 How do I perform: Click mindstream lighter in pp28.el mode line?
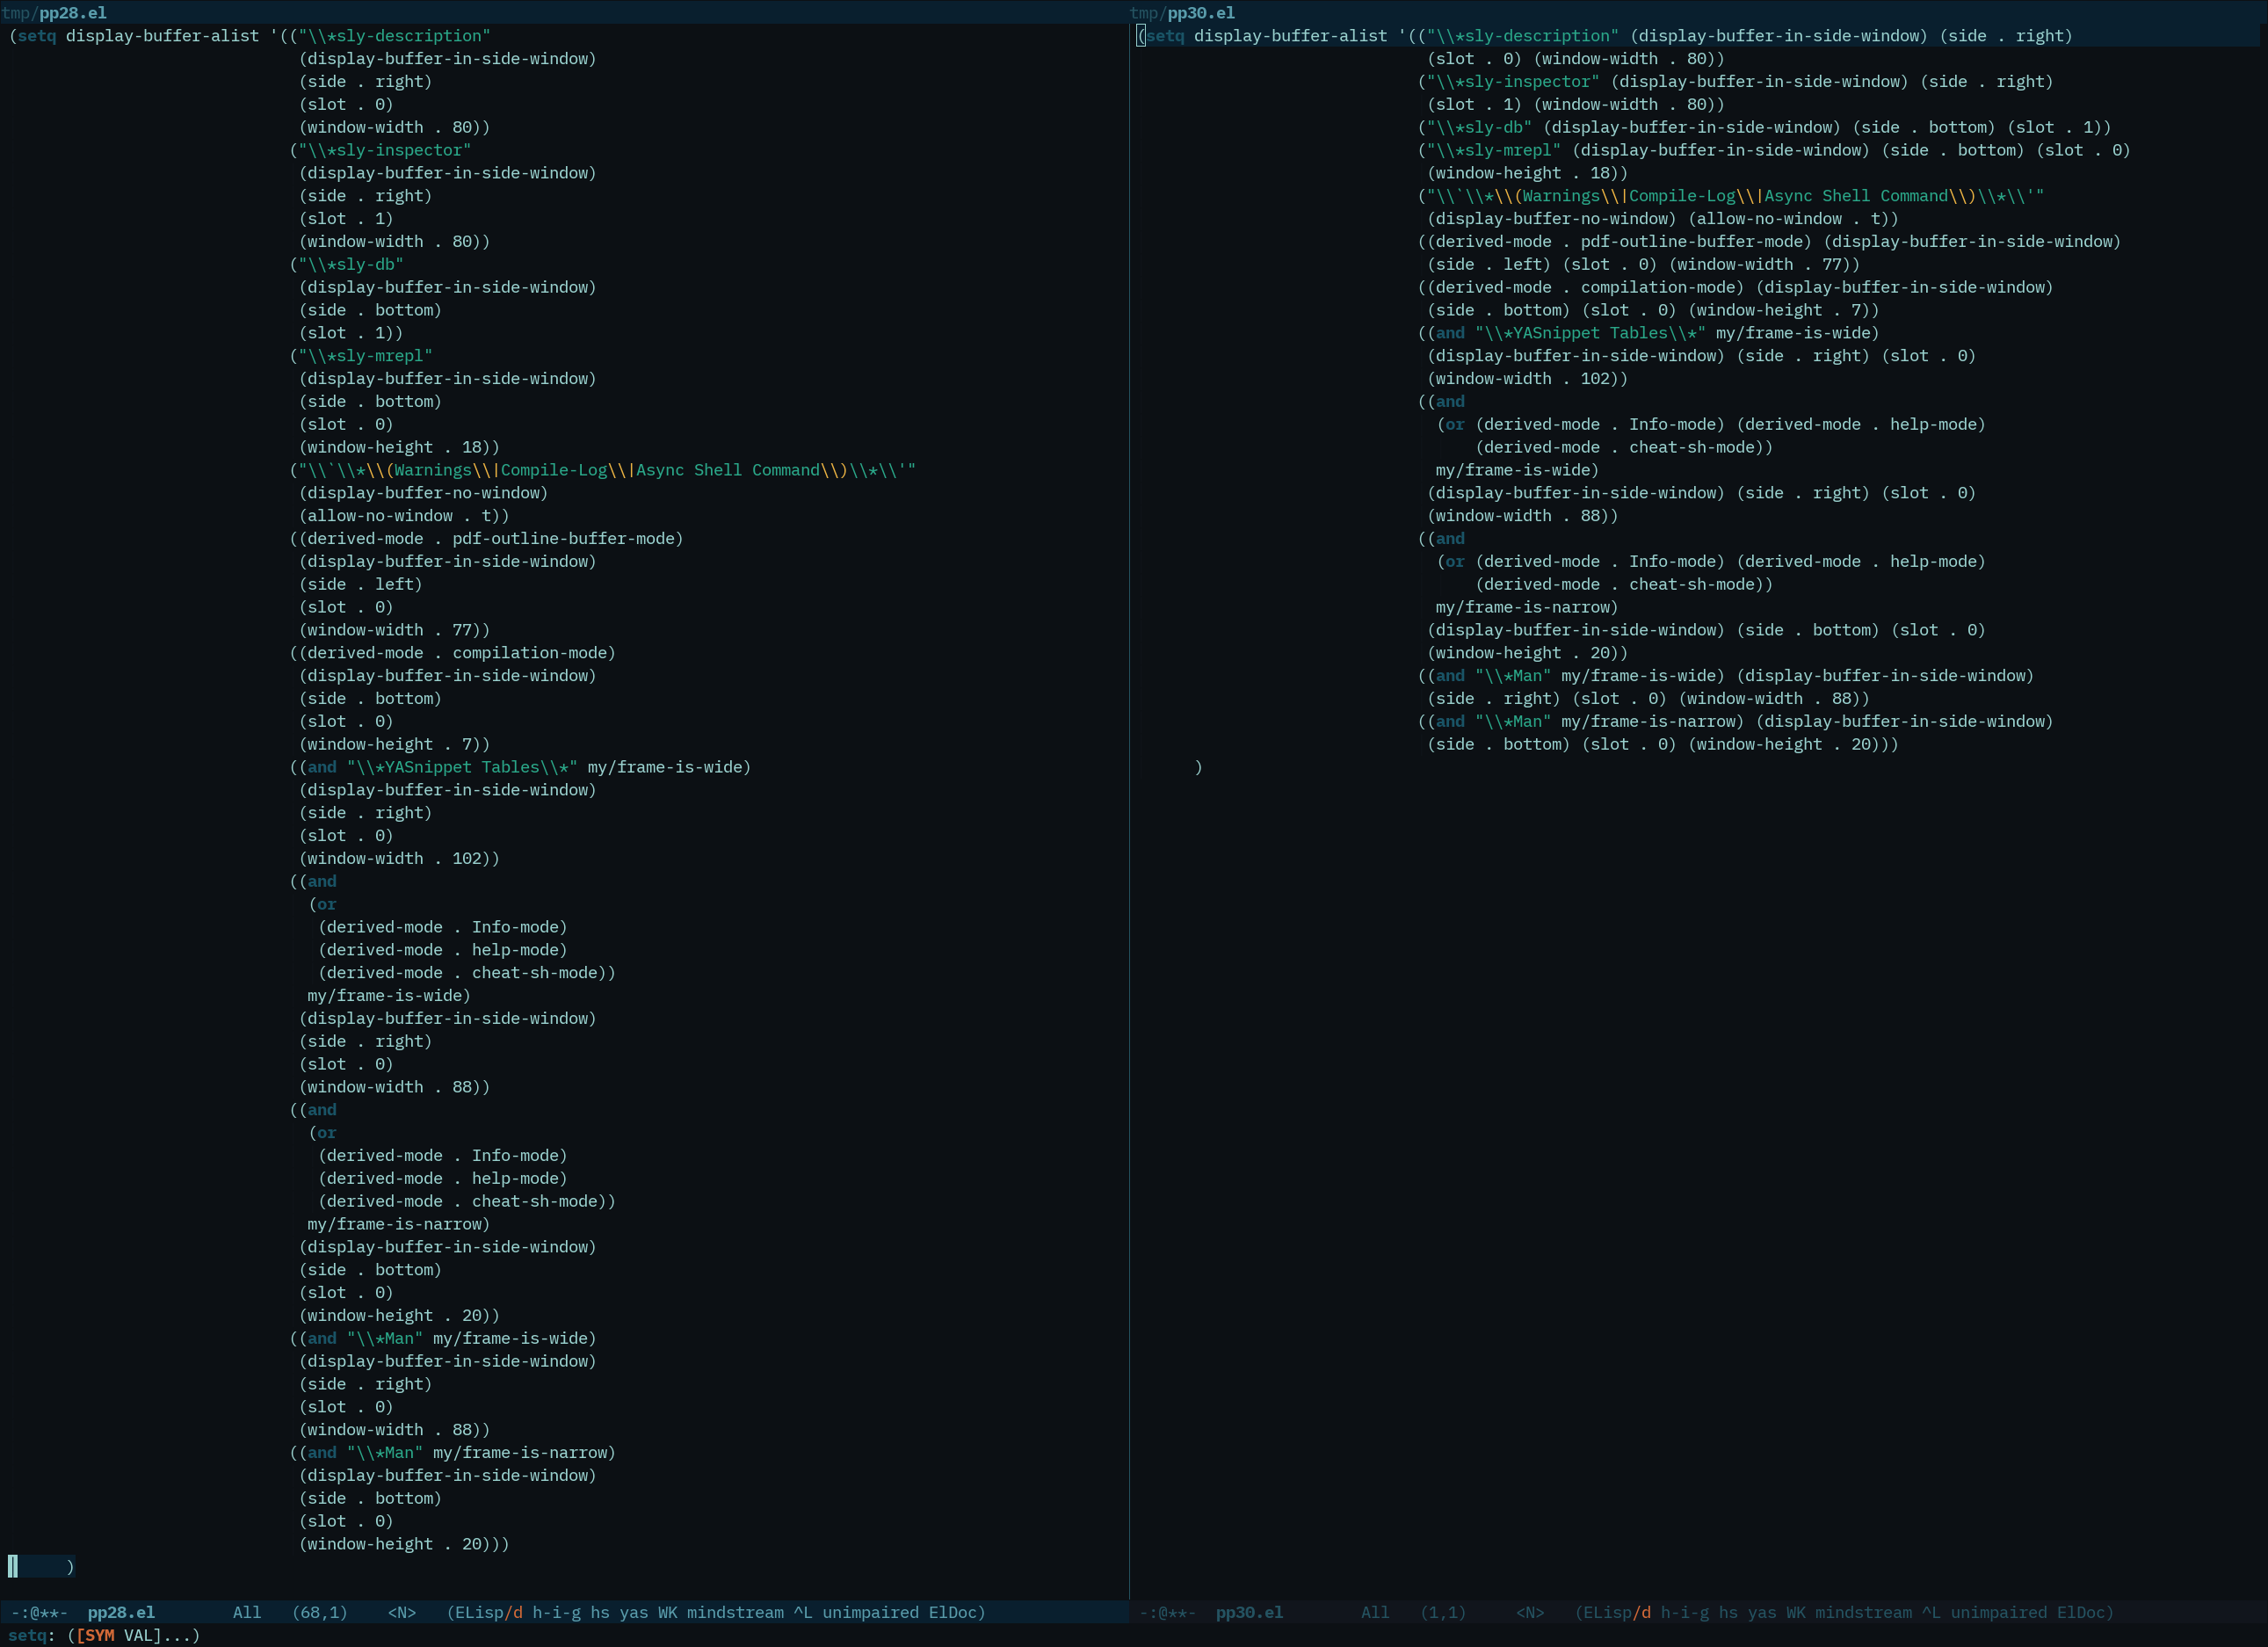click(x=735, y=1612)
